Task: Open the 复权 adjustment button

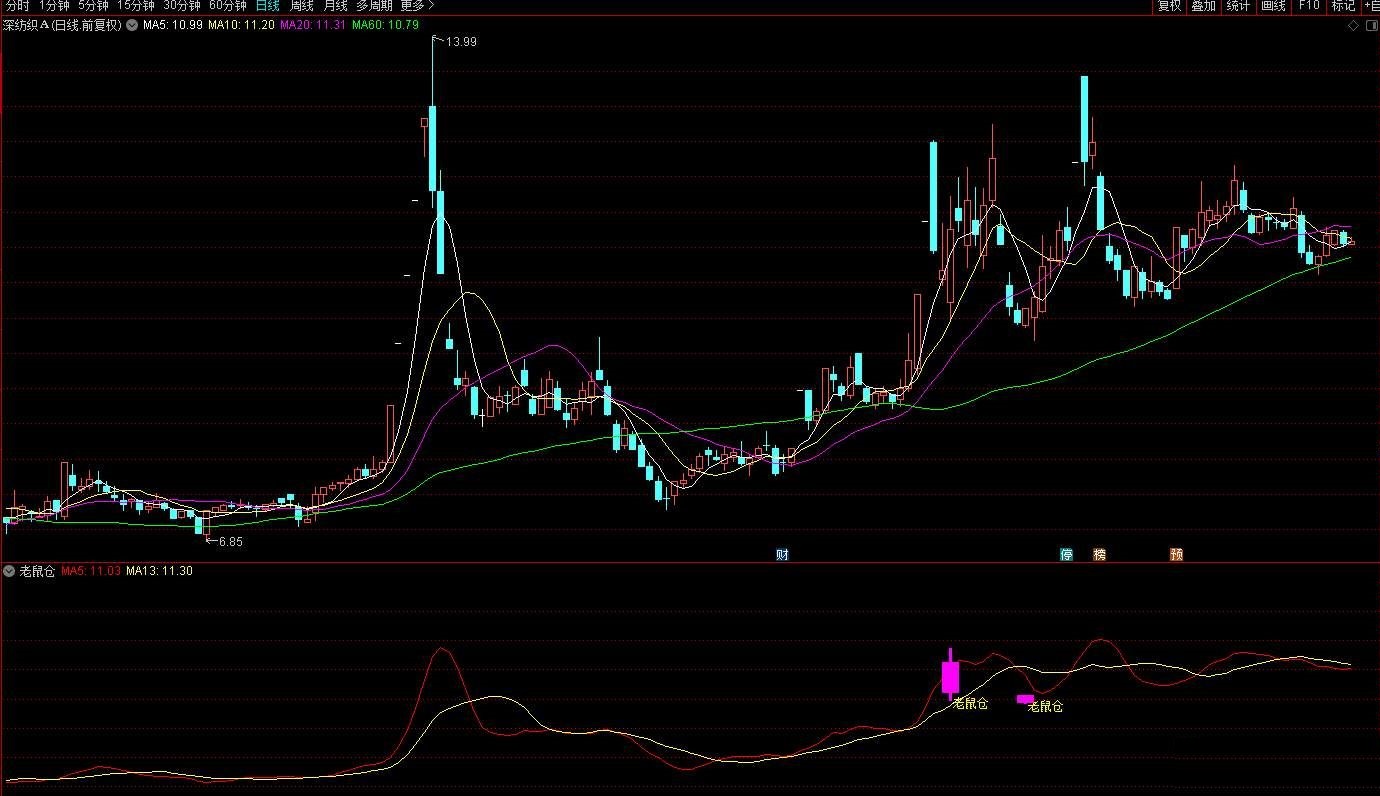Action: pyautogui.click(x=1169, y=6)
